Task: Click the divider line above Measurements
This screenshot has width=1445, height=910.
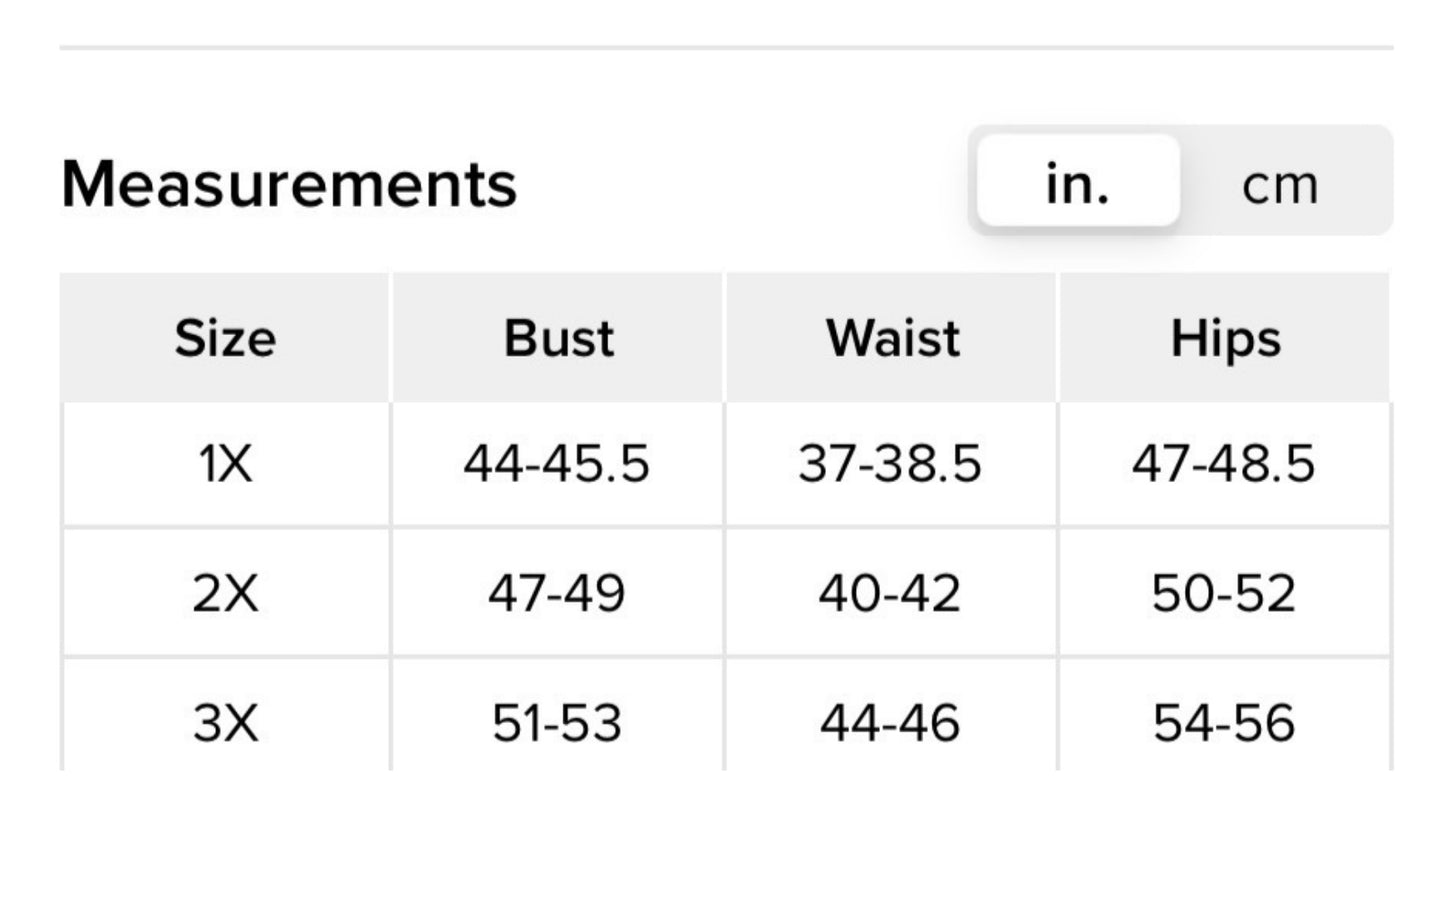Action: coord(726,47)
